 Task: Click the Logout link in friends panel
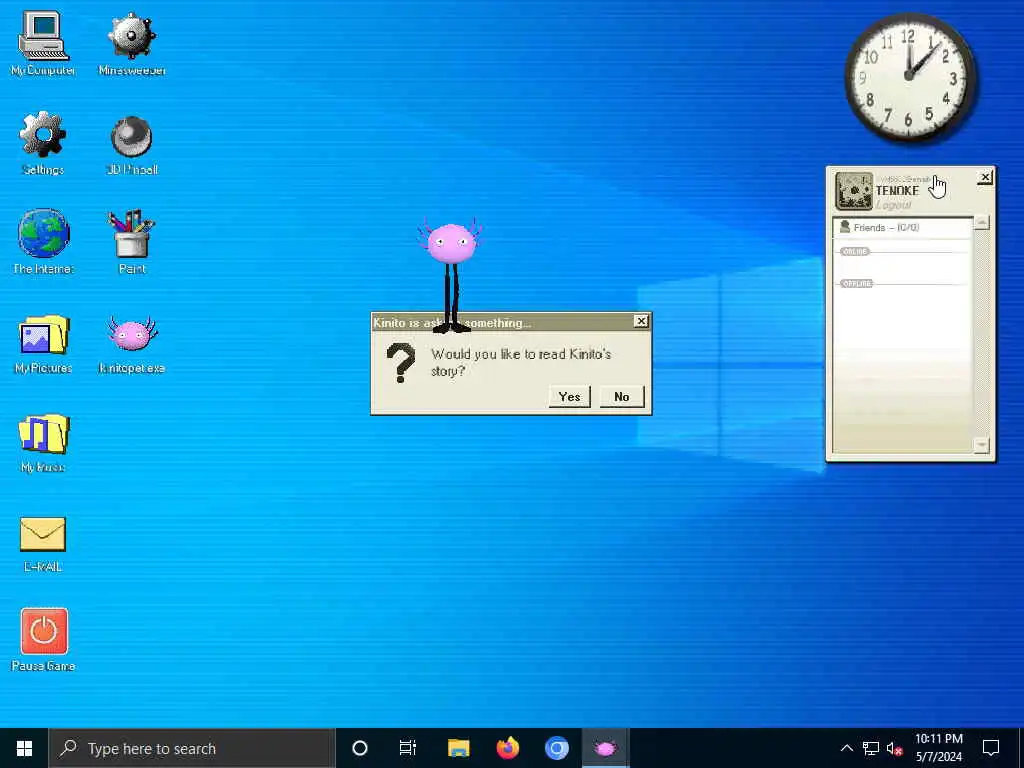pos(893,205)
